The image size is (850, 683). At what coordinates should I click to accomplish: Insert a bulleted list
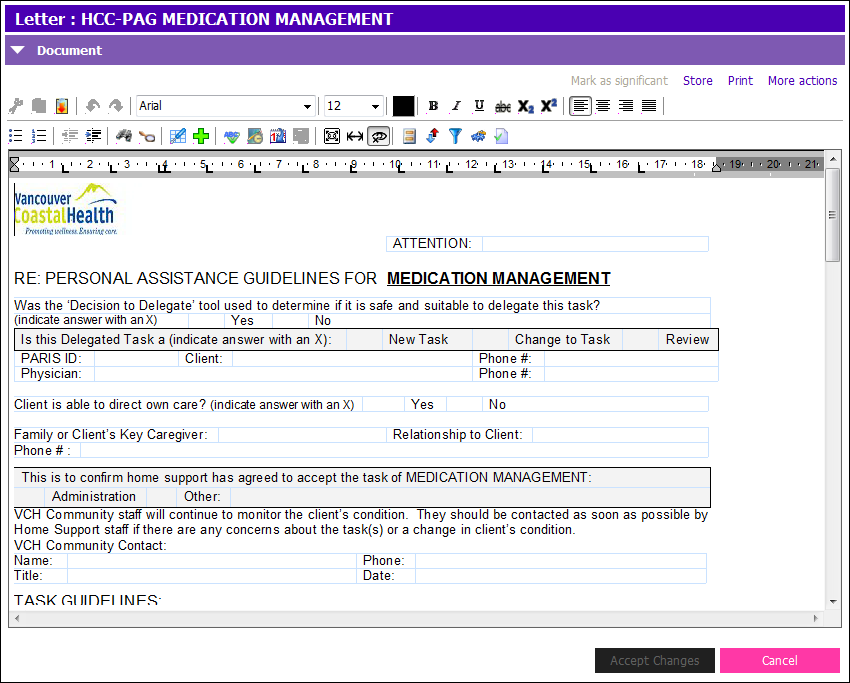pos(16,136)
